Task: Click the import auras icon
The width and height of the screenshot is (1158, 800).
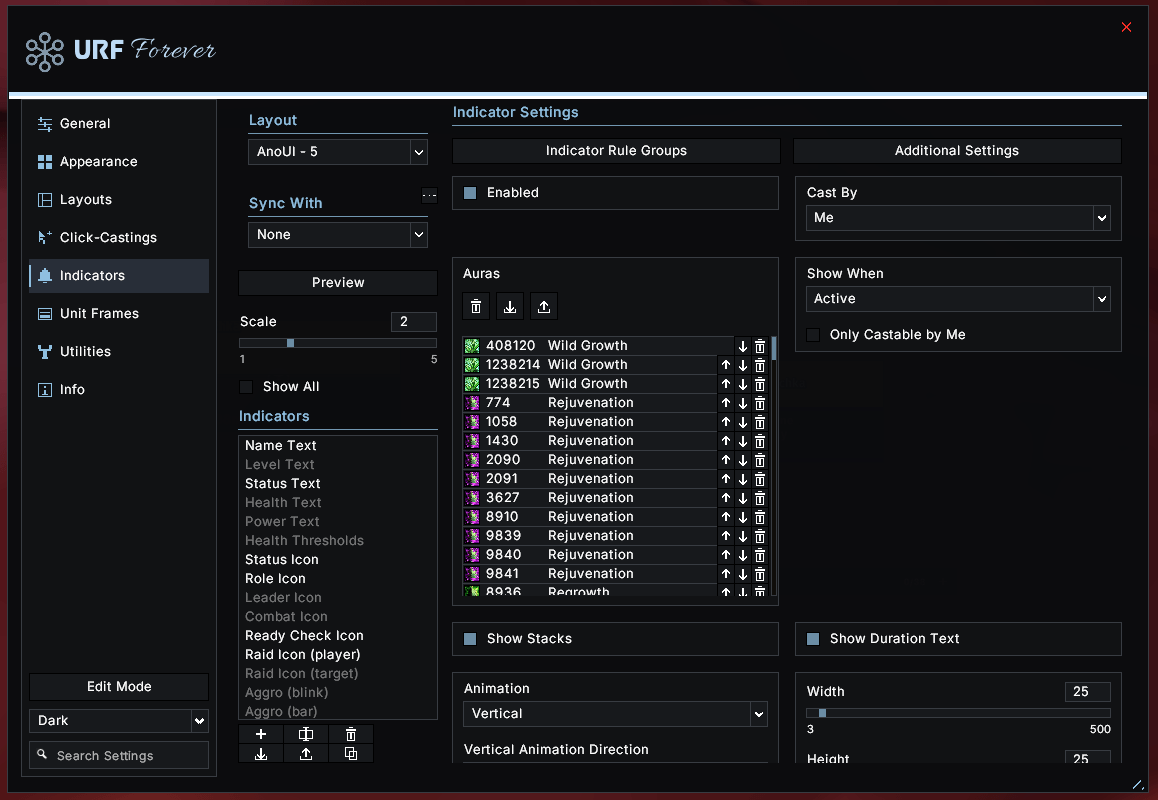Action: pos(510,307)
